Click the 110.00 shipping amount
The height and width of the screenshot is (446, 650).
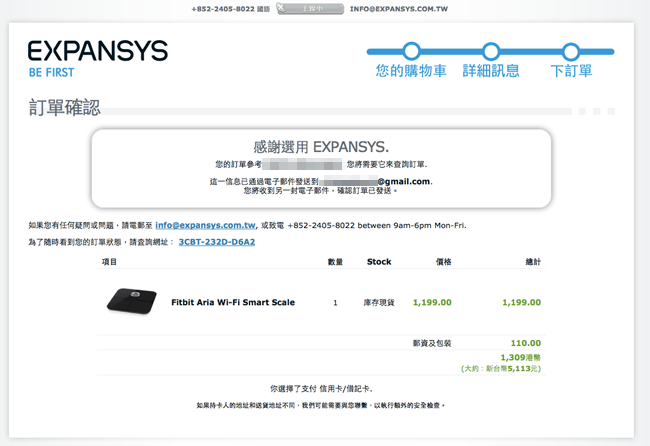click(526, 343)
